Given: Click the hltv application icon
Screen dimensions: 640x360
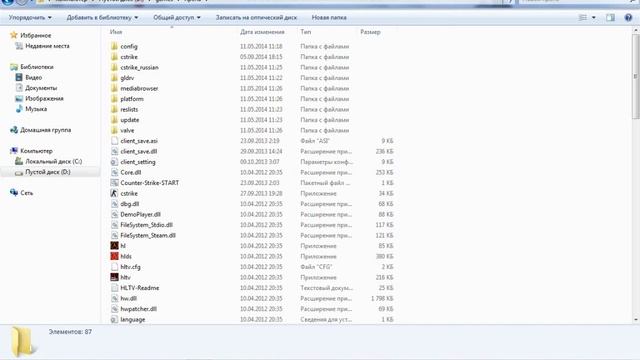Looking at the screenshot, I should pyautogui.click(x=114, y=278).
